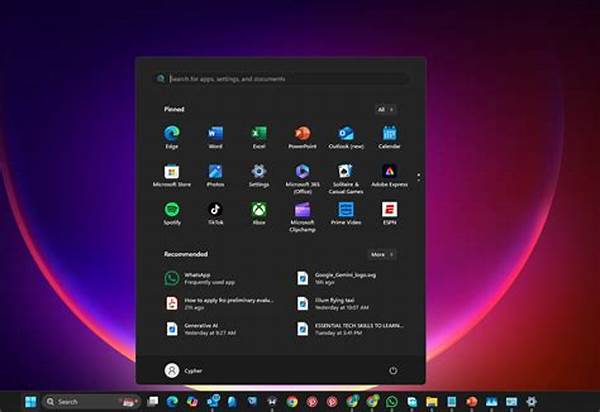Open Prime Video app
The image size is (600, 412).
tap(346, 213)
